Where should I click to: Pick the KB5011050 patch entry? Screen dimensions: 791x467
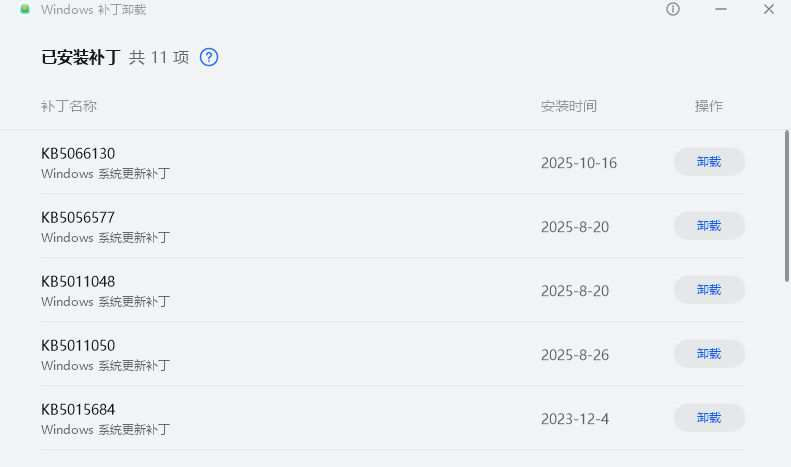point(78,346)
